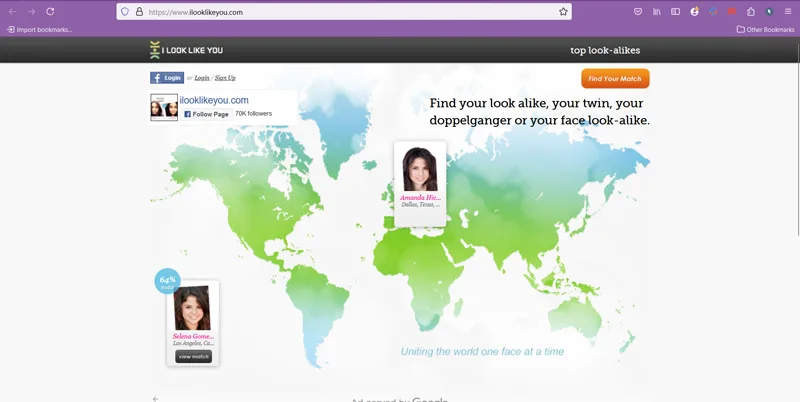Click the URL address bar field

[x=344, y=12]
